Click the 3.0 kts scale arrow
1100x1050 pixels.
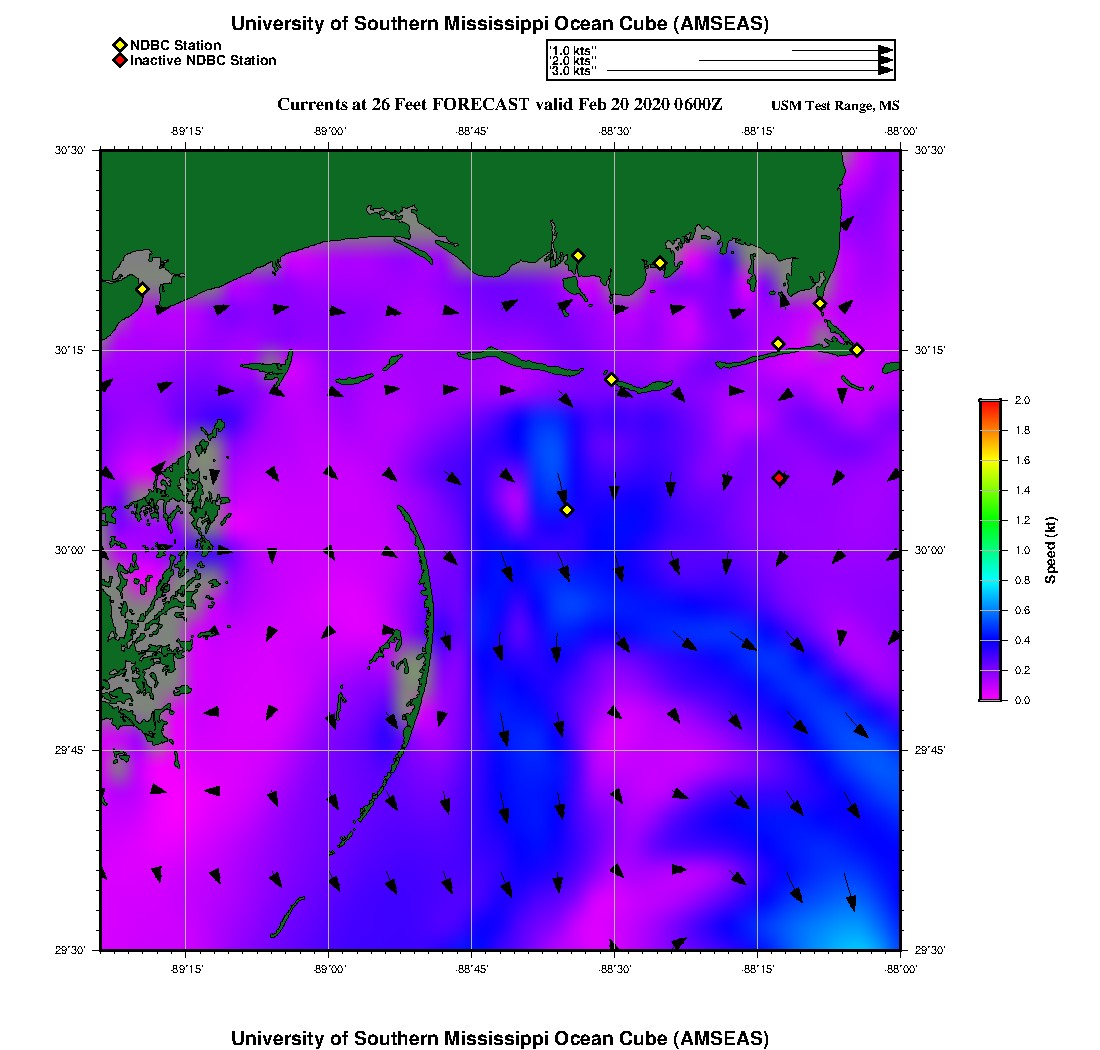coord(749,71)
